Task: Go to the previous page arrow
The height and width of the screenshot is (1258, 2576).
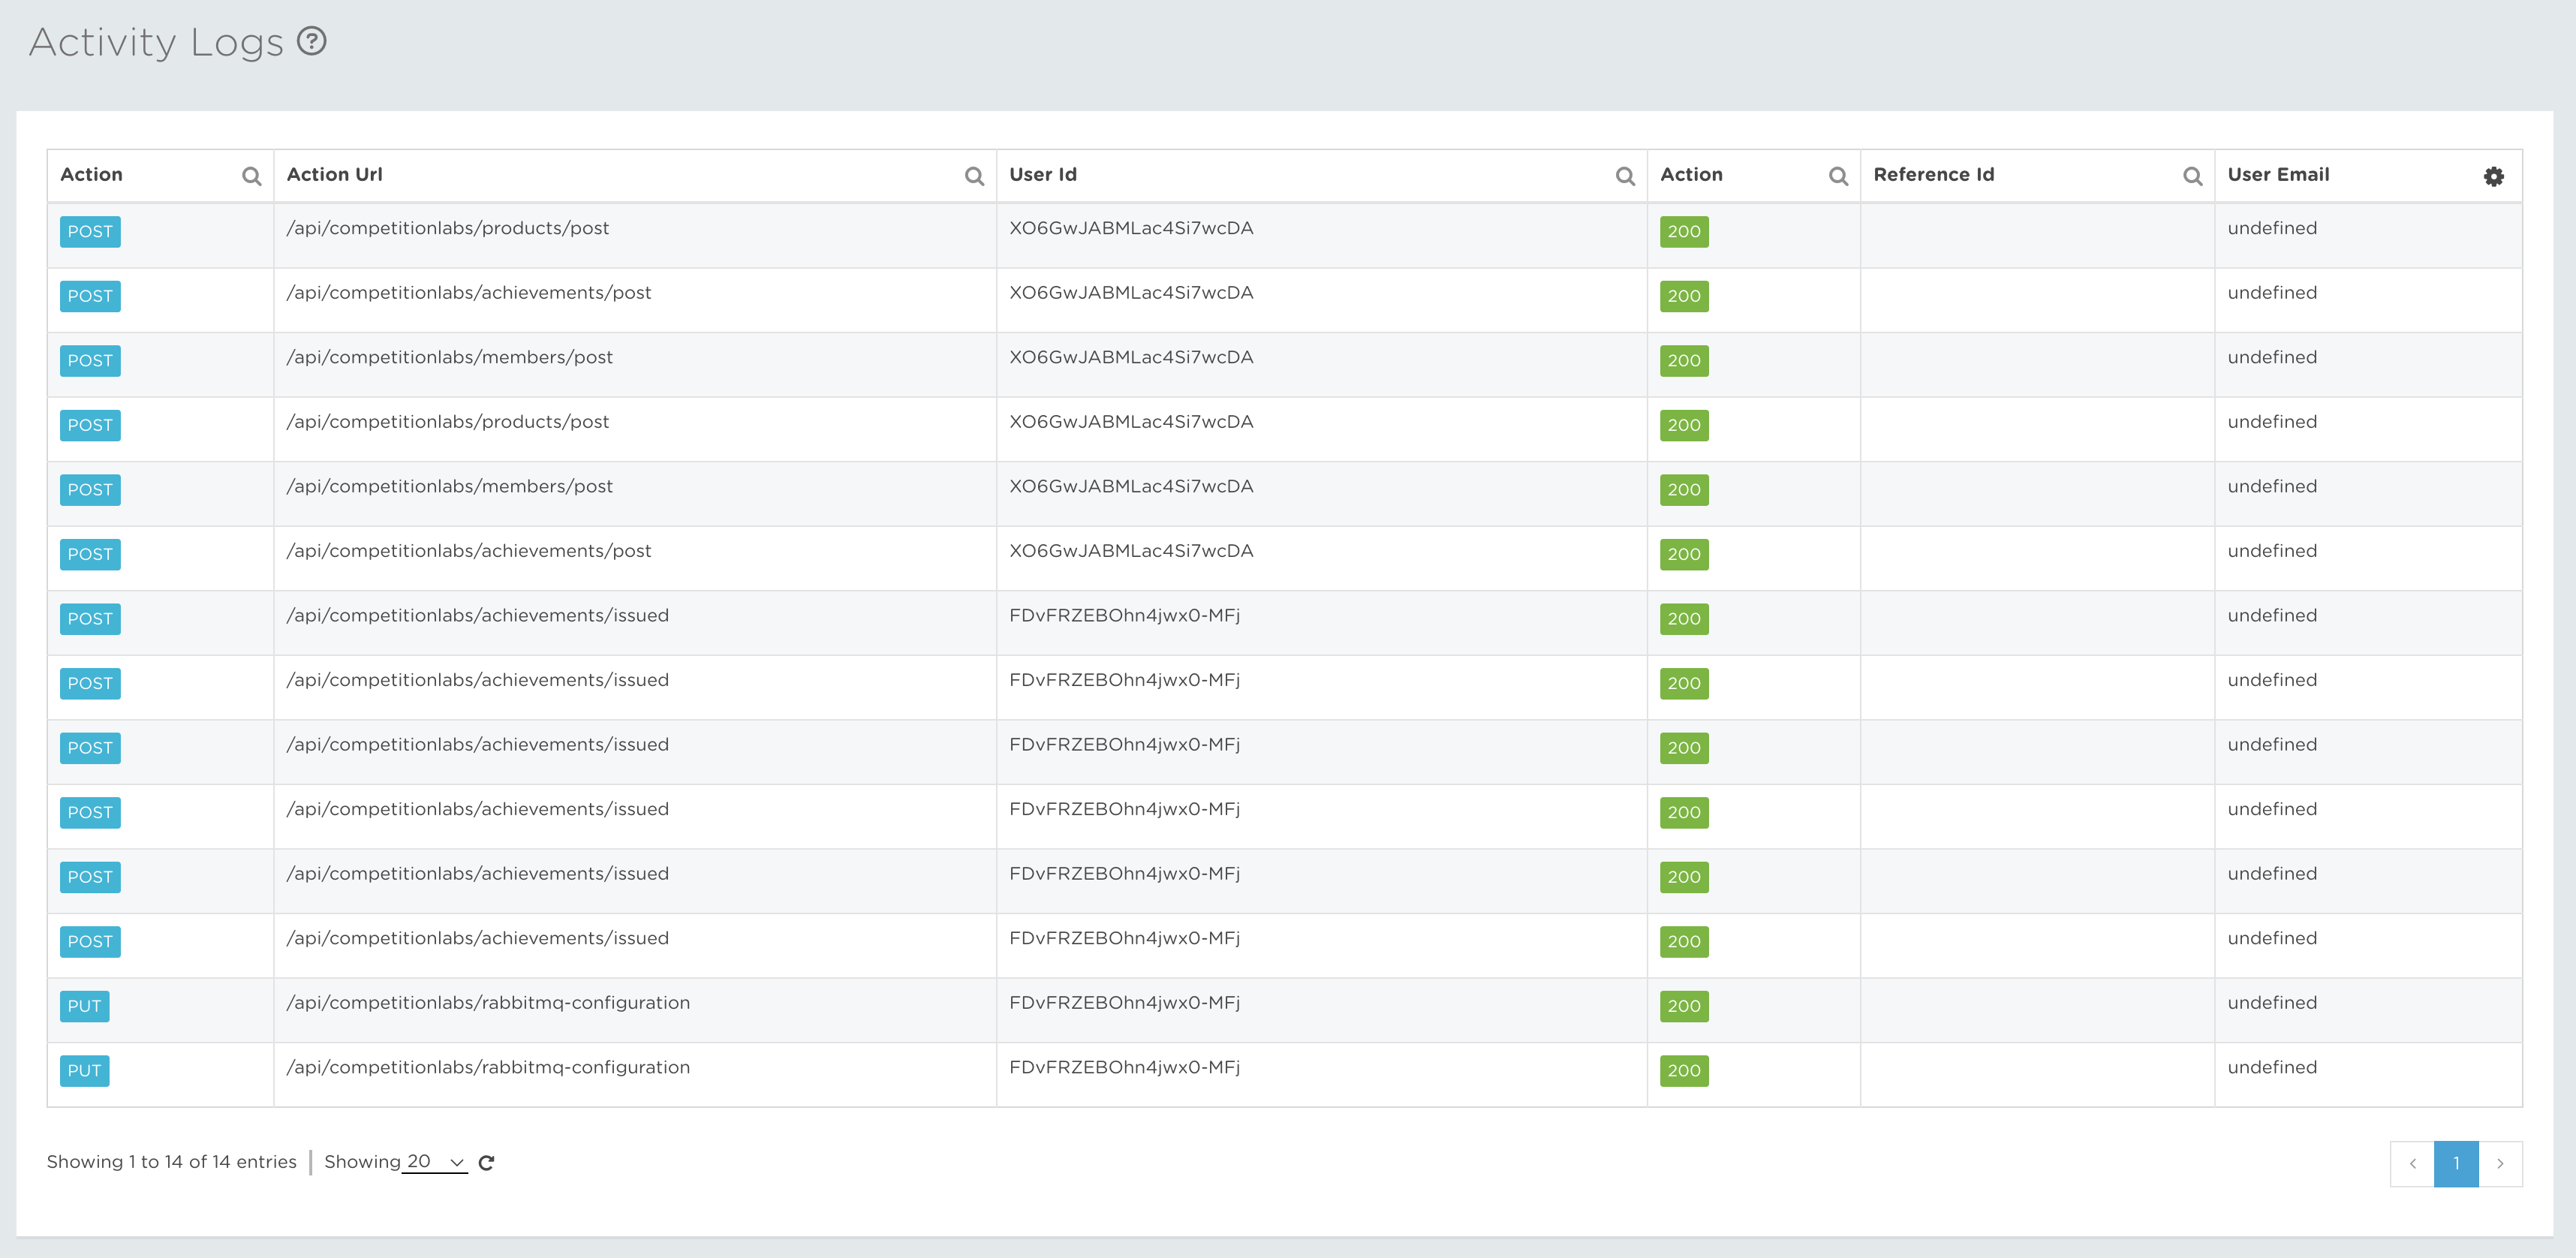Action: 2412,1163
